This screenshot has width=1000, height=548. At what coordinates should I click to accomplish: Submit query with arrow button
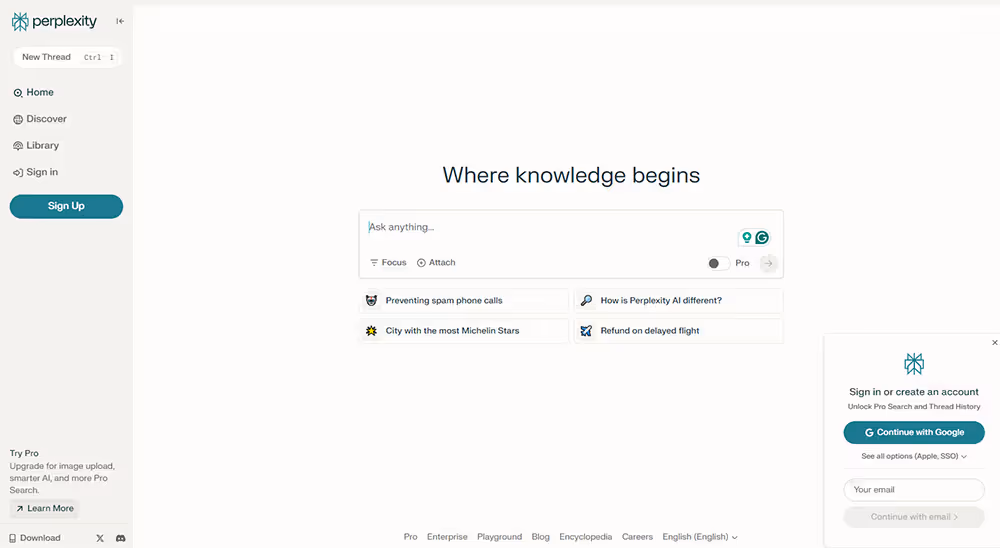tap(768, 263)
